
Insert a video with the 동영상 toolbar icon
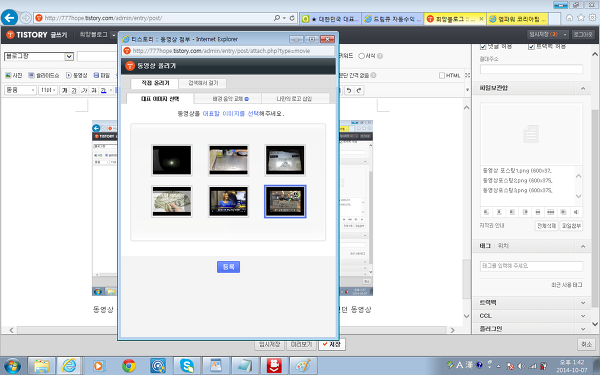[x=77, y=75]
